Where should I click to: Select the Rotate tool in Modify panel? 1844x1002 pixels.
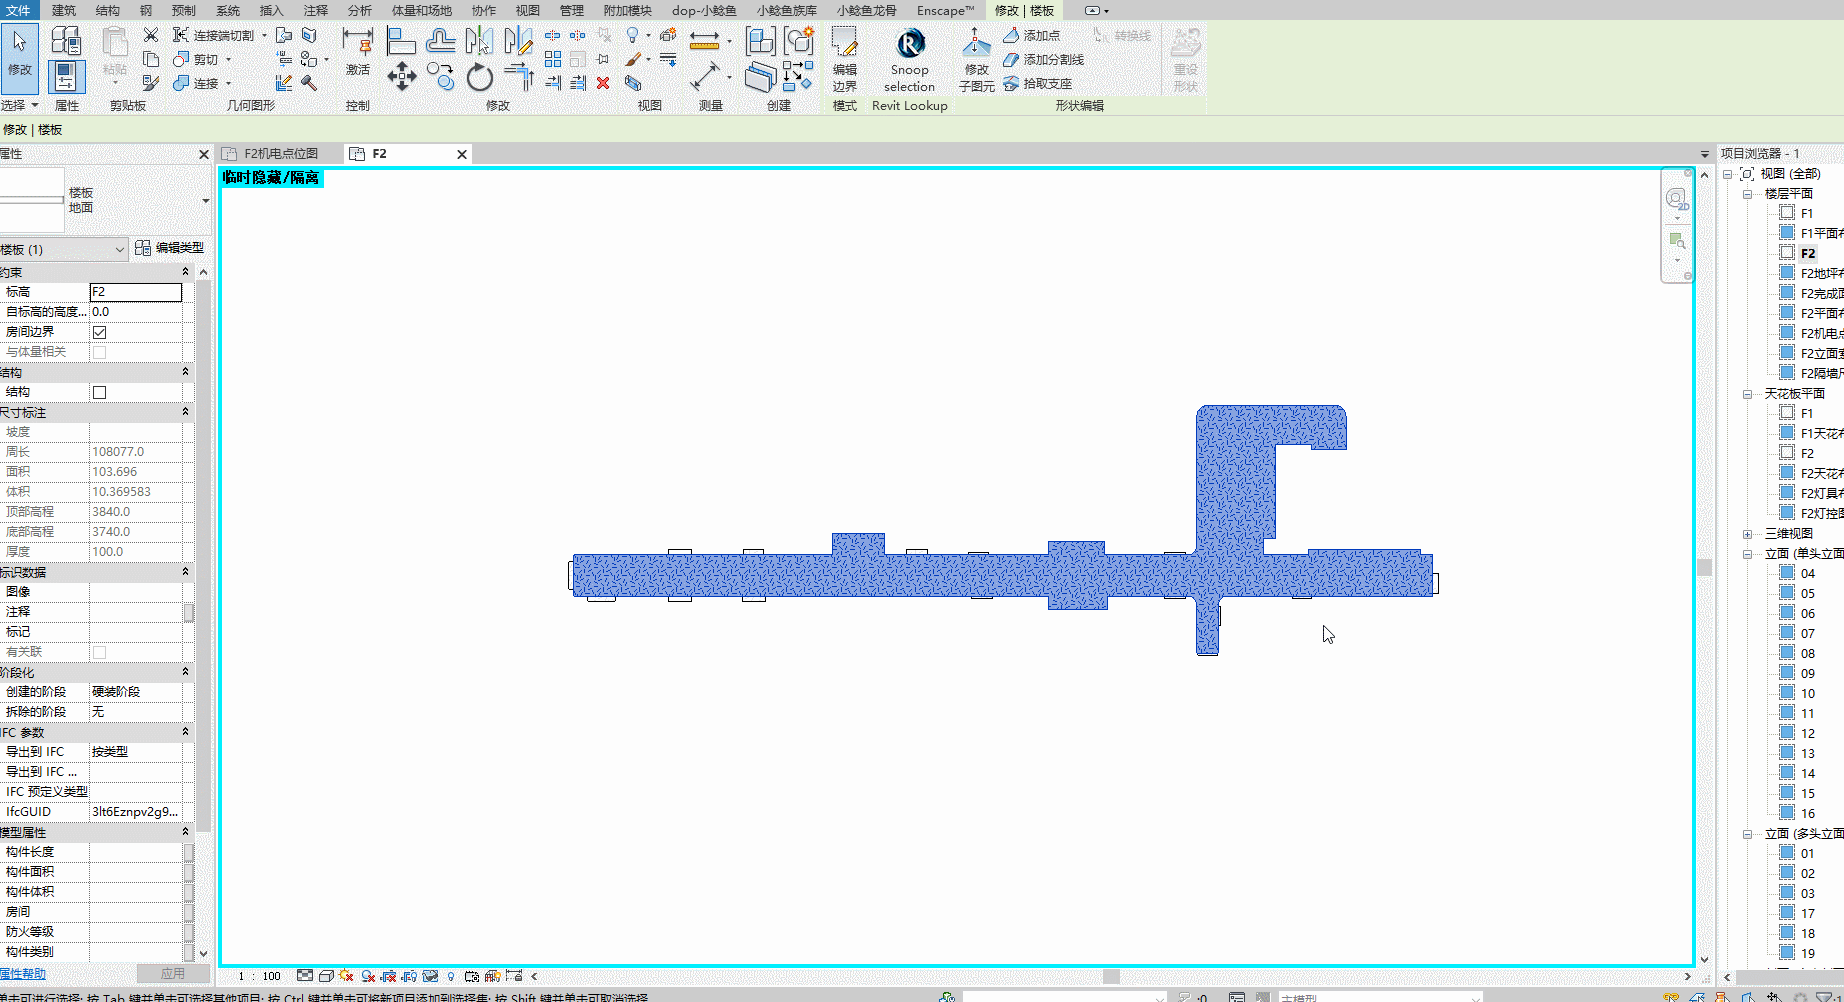[480, 77]
